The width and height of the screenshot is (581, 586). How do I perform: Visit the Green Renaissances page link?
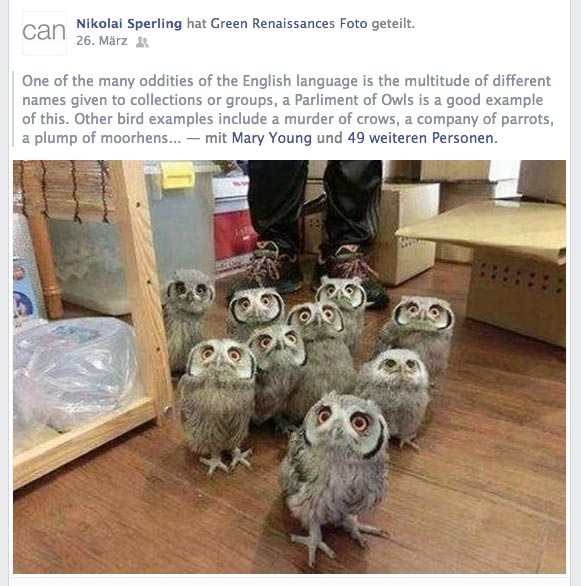tap(273, 24)
